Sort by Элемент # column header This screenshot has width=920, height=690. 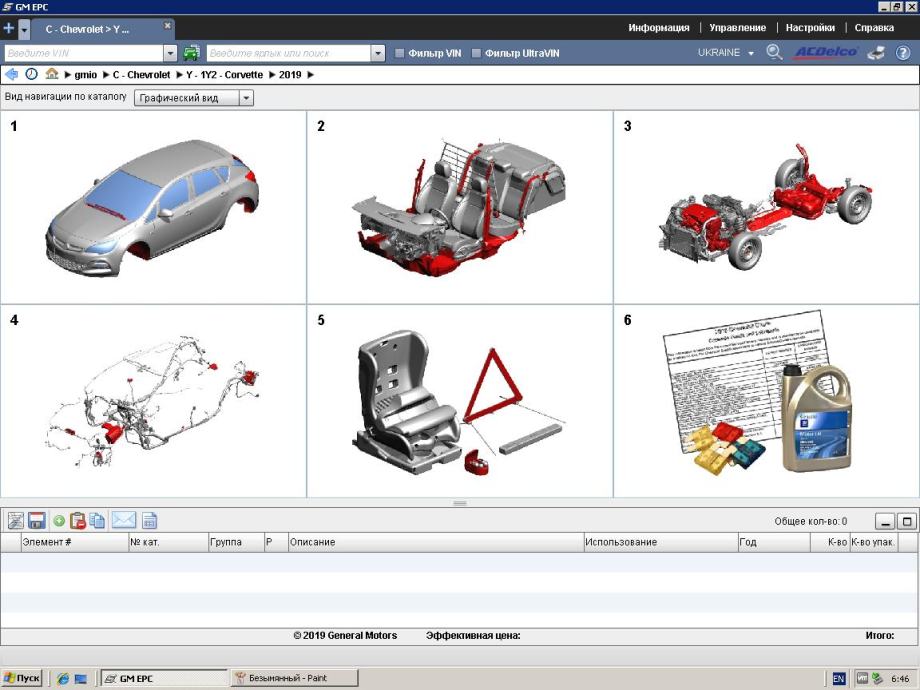74,542
